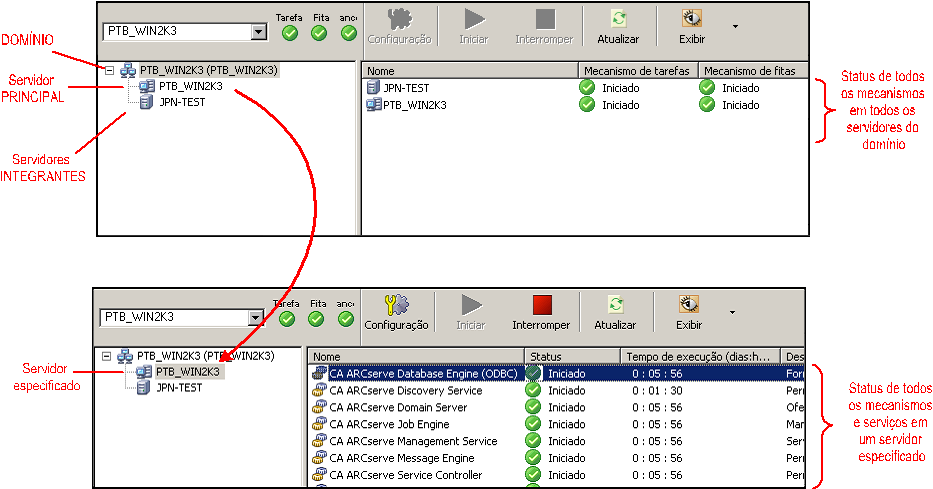
Task: Click domain network icon in upper tree
Action: click(x=128, y=70)
